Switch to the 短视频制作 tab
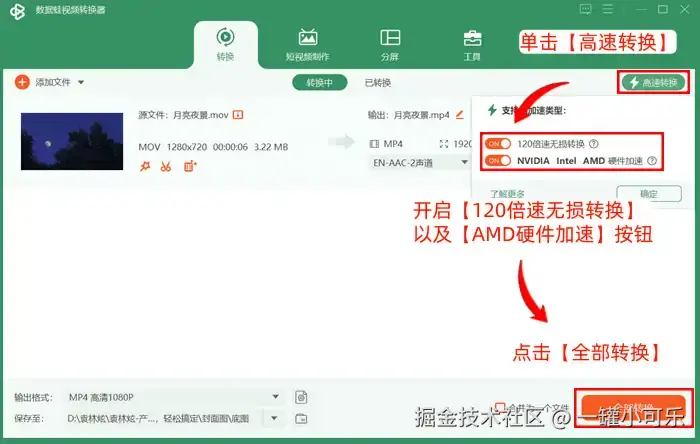 point(308,44)
